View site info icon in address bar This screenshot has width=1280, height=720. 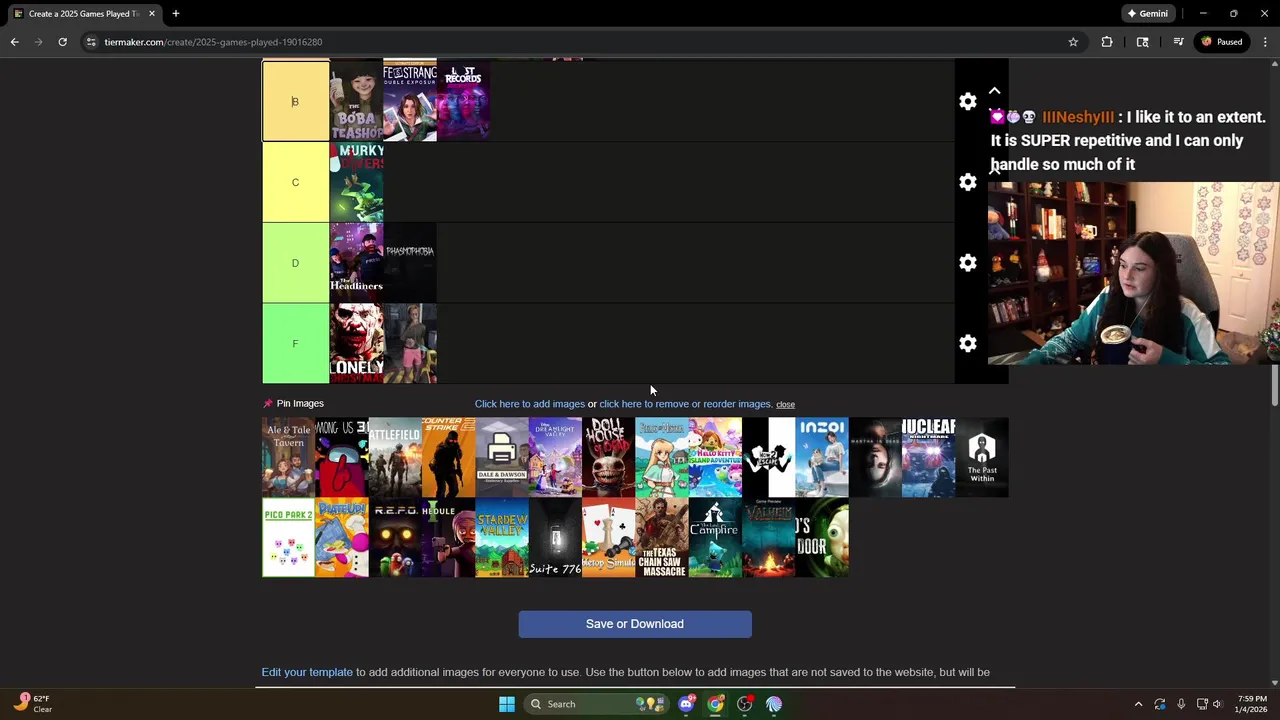tap(91, 42)
